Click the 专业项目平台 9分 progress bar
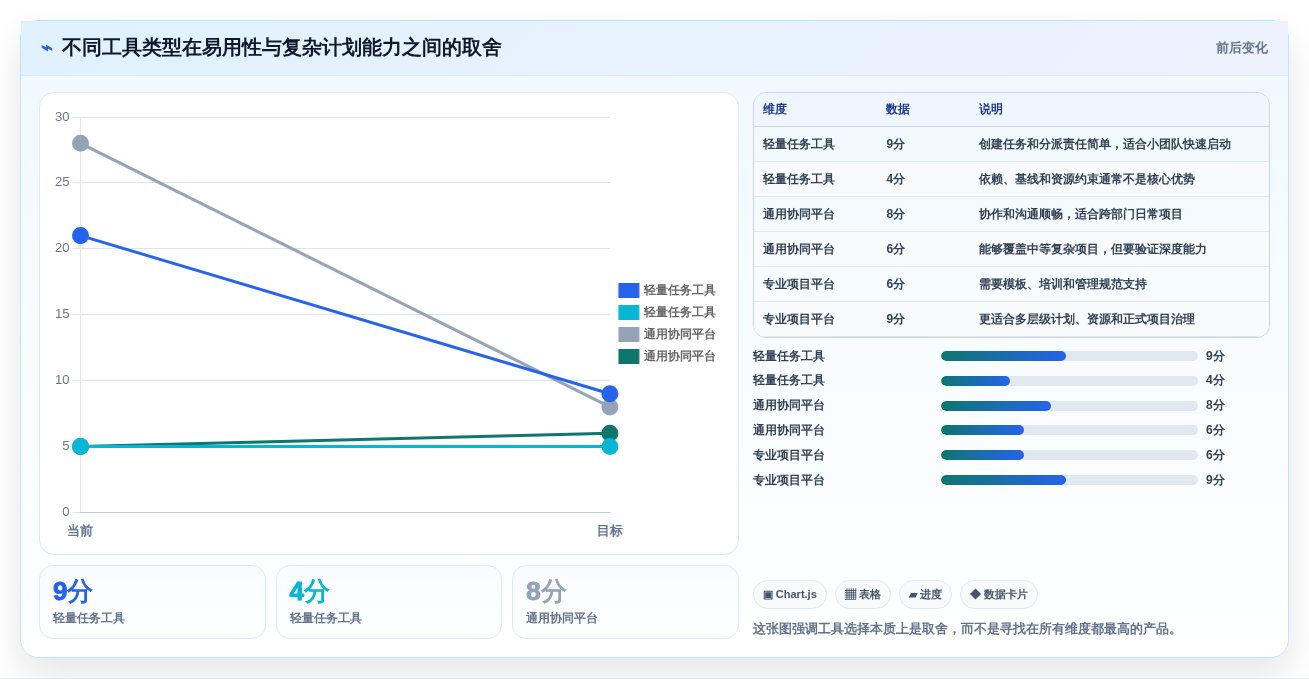Viewport: 1309px width, 679px height. (x=1069, y=480)
